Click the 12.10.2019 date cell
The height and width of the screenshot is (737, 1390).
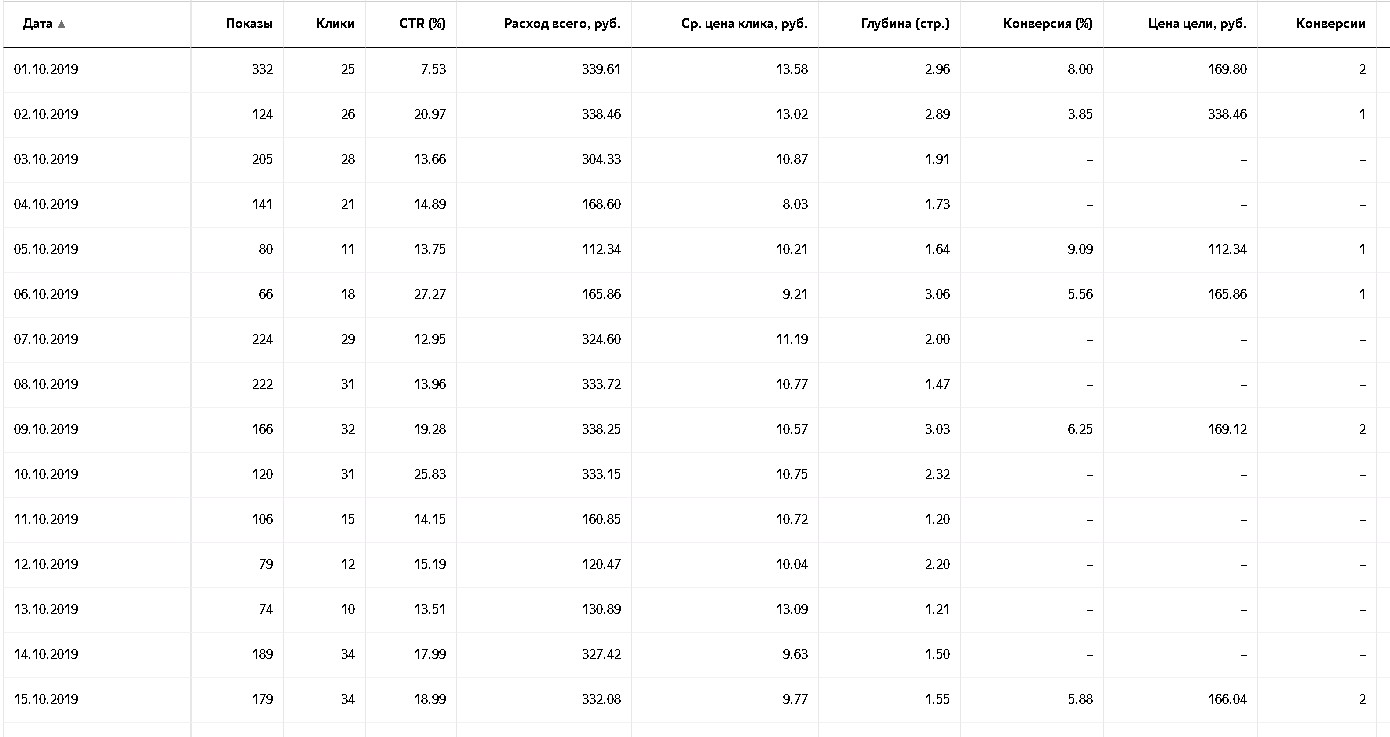(46, 564)
